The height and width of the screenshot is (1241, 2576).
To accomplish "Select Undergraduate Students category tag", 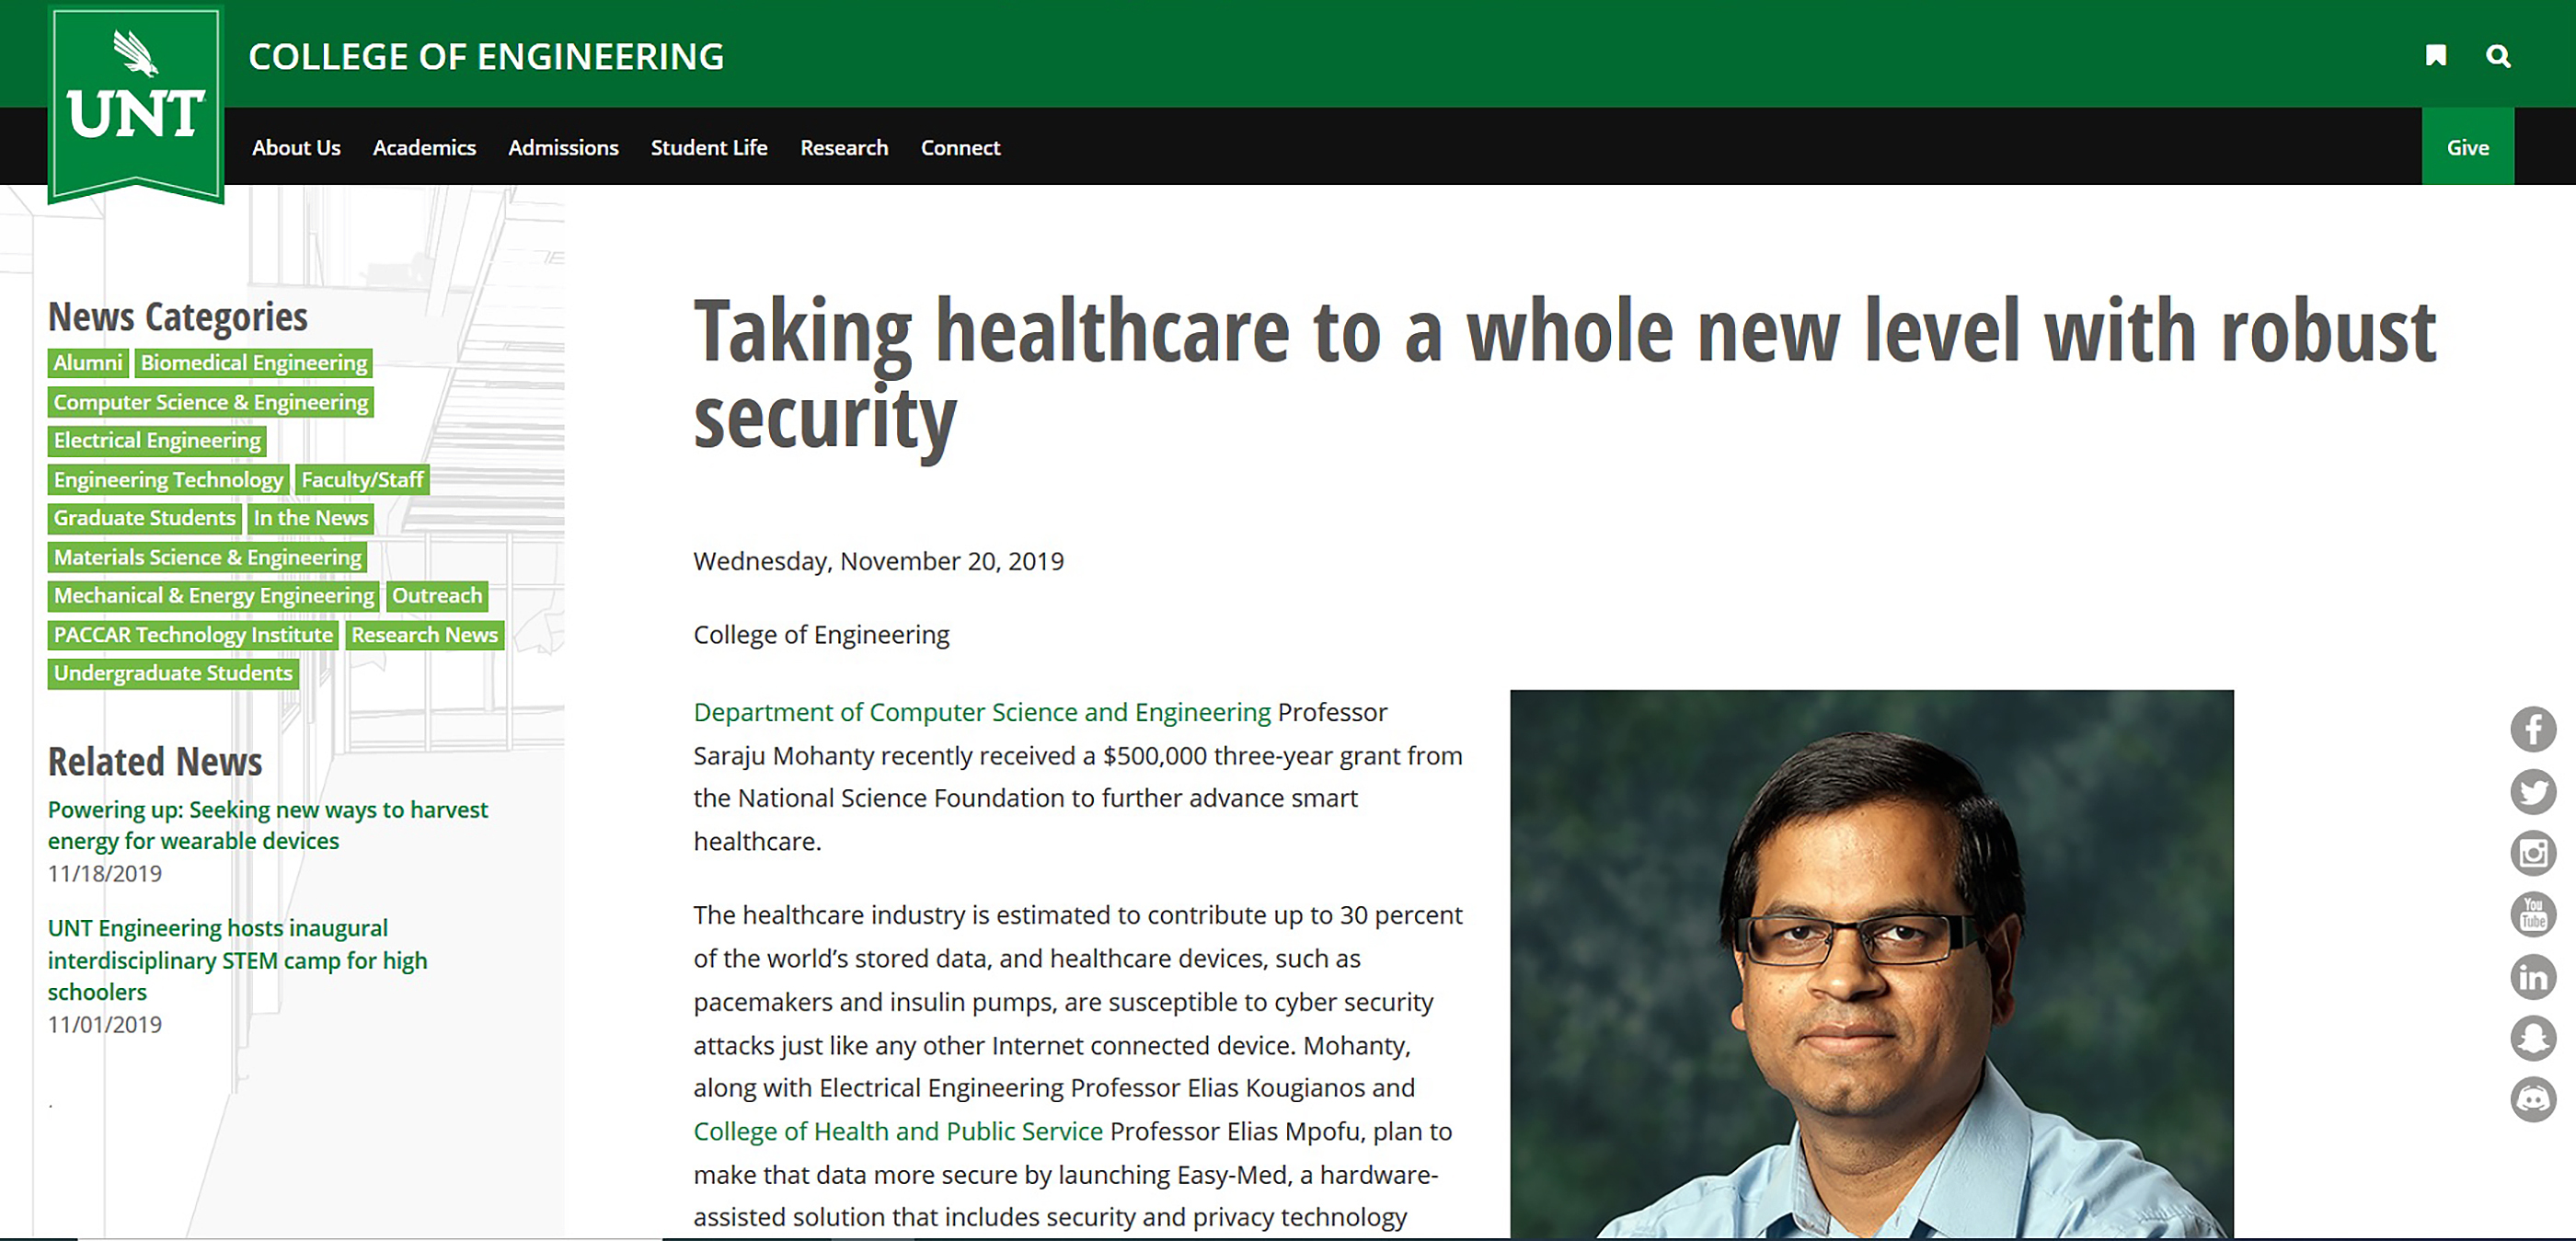I will [x=173, y=673].
